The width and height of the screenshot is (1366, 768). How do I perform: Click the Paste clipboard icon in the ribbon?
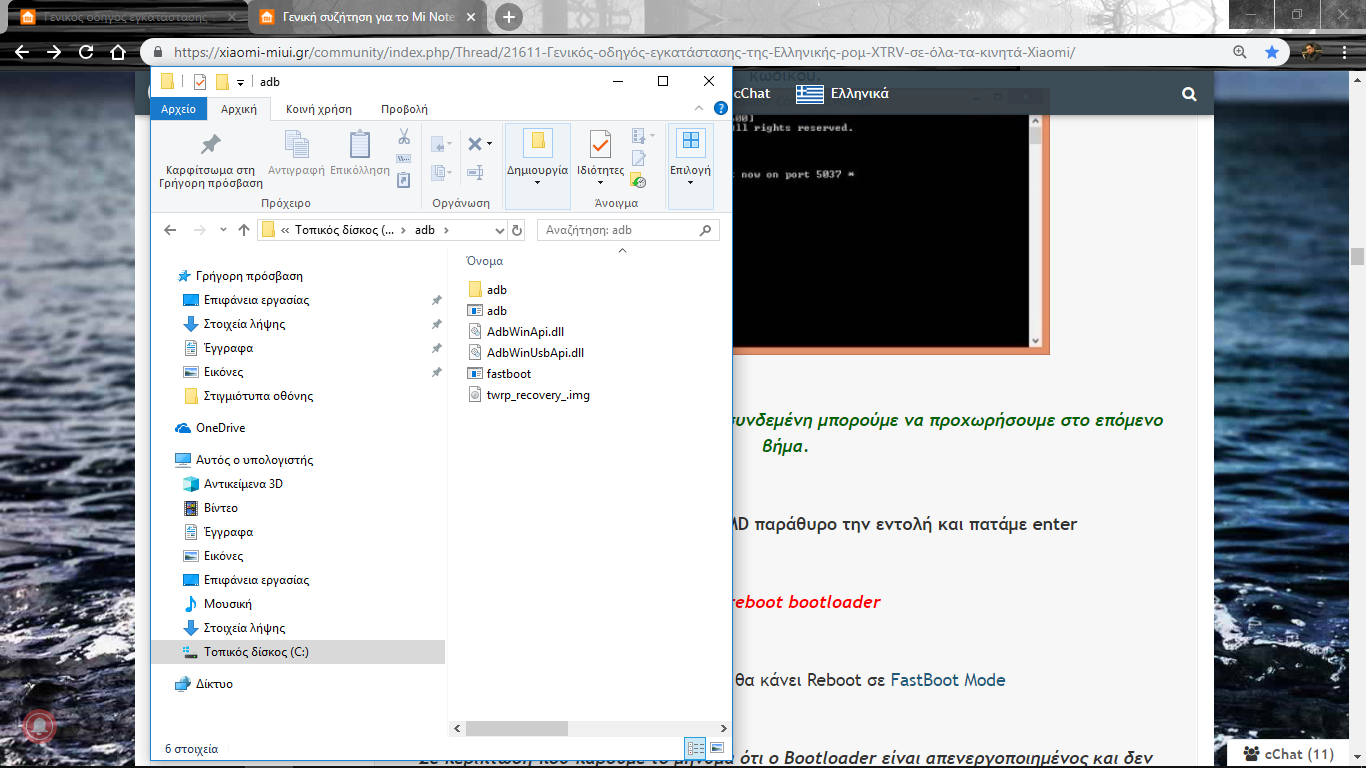(360, 145)
